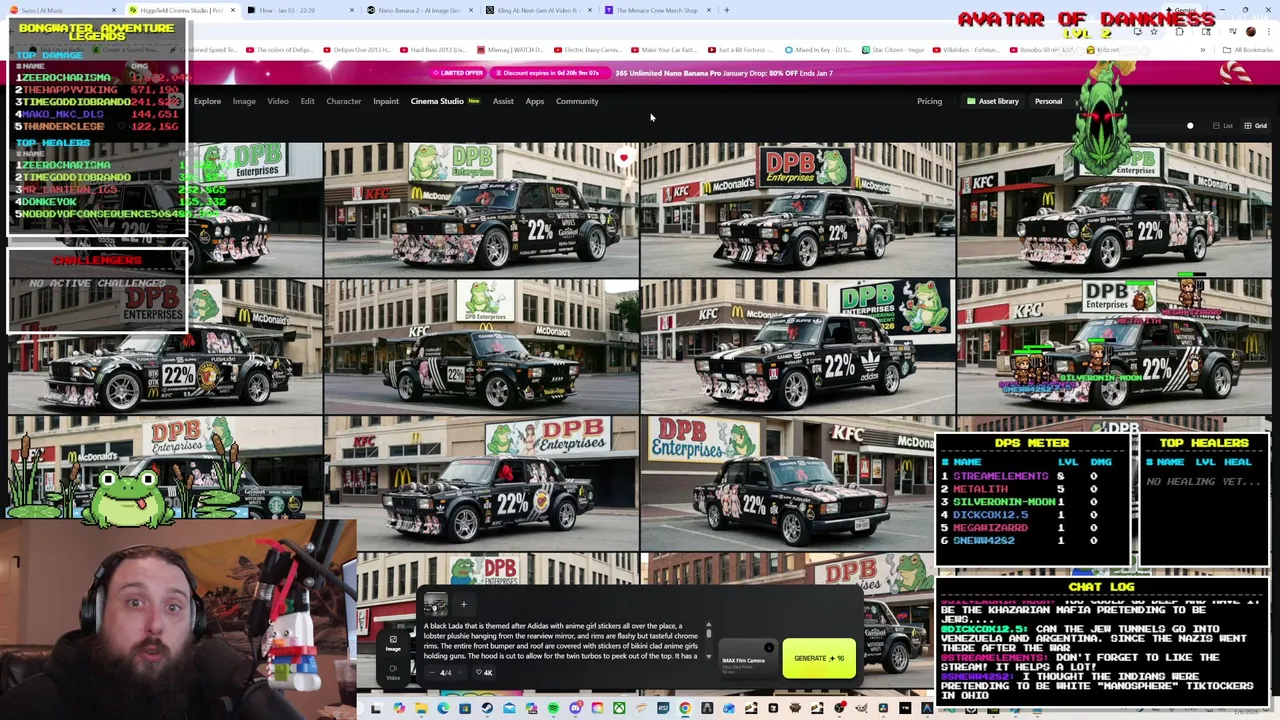Screen dimensions: 1280x720
Task: Open the third car image in top row
Action: click(798, 208)
